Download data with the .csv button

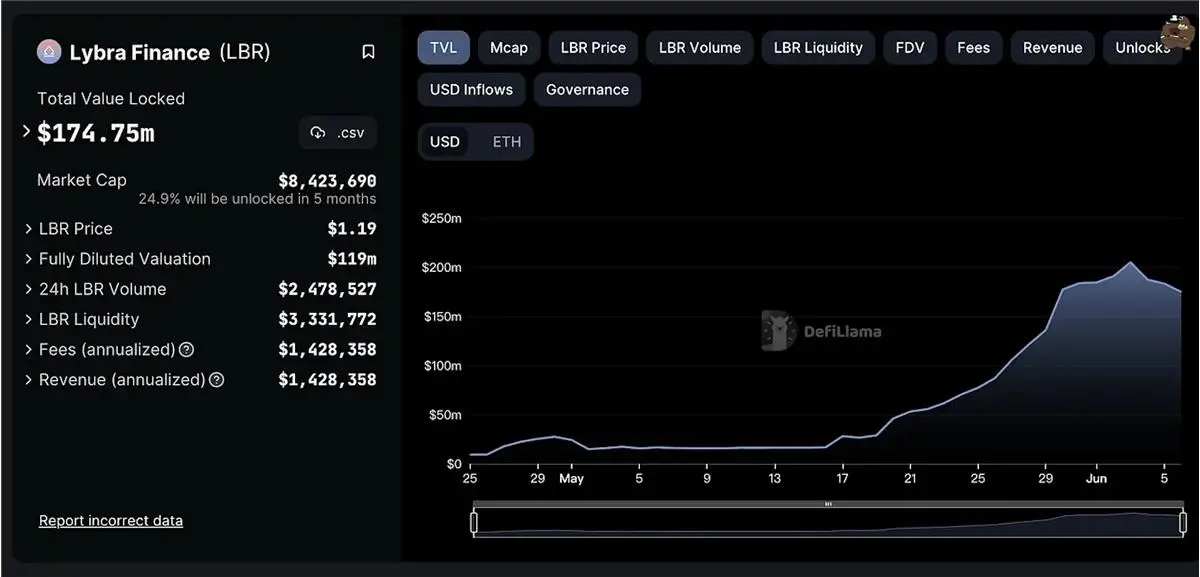click(338, 133)
